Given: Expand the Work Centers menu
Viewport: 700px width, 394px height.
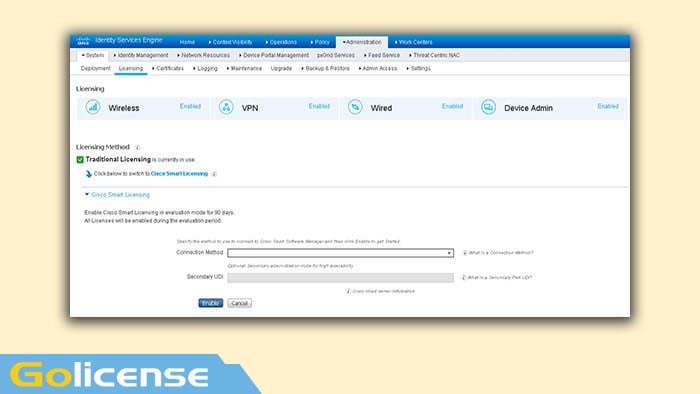Looking at the screenshot, I should (x=413, y=42).
